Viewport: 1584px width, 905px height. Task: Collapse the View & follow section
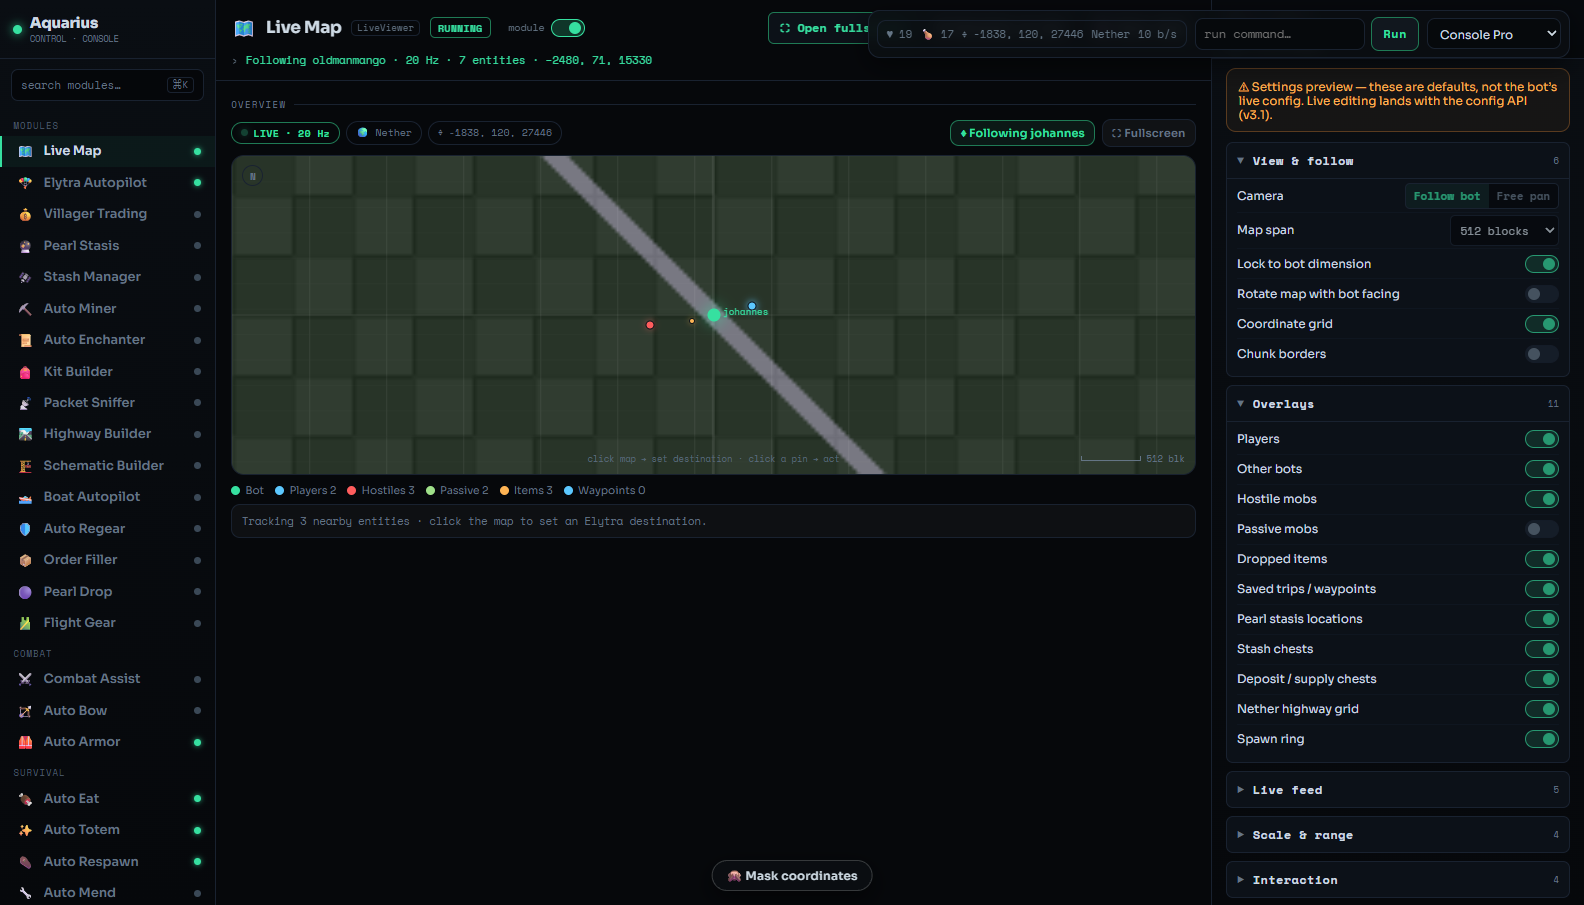1397,161
